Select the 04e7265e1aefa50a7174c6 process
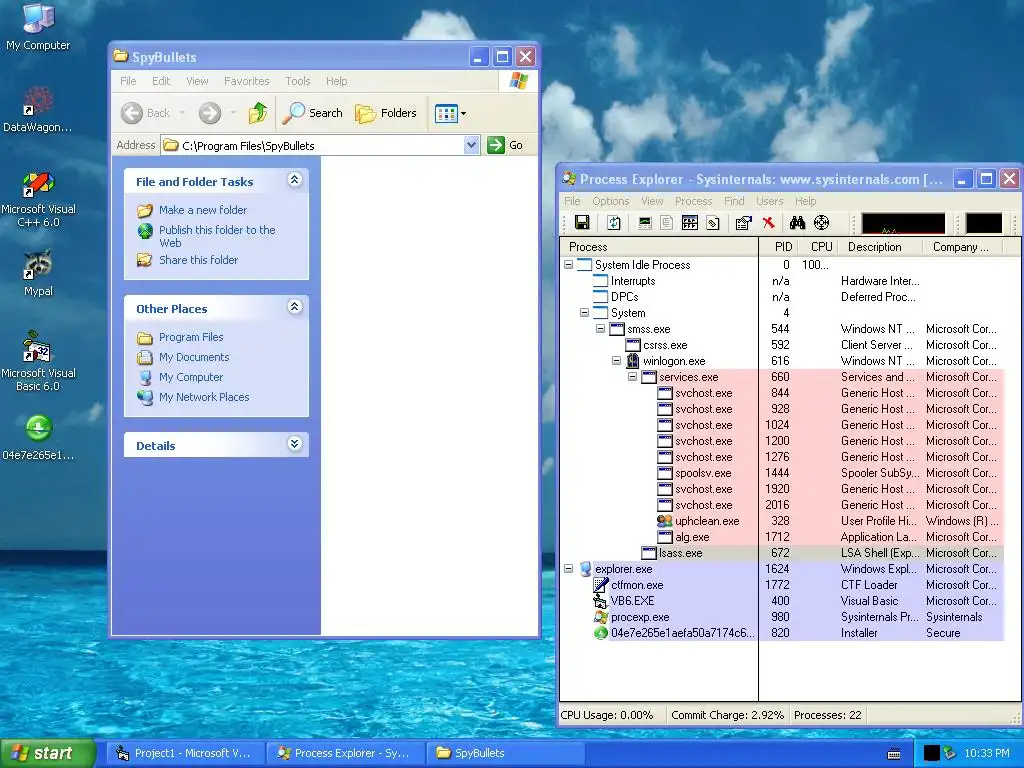 (x=781, y=633)
